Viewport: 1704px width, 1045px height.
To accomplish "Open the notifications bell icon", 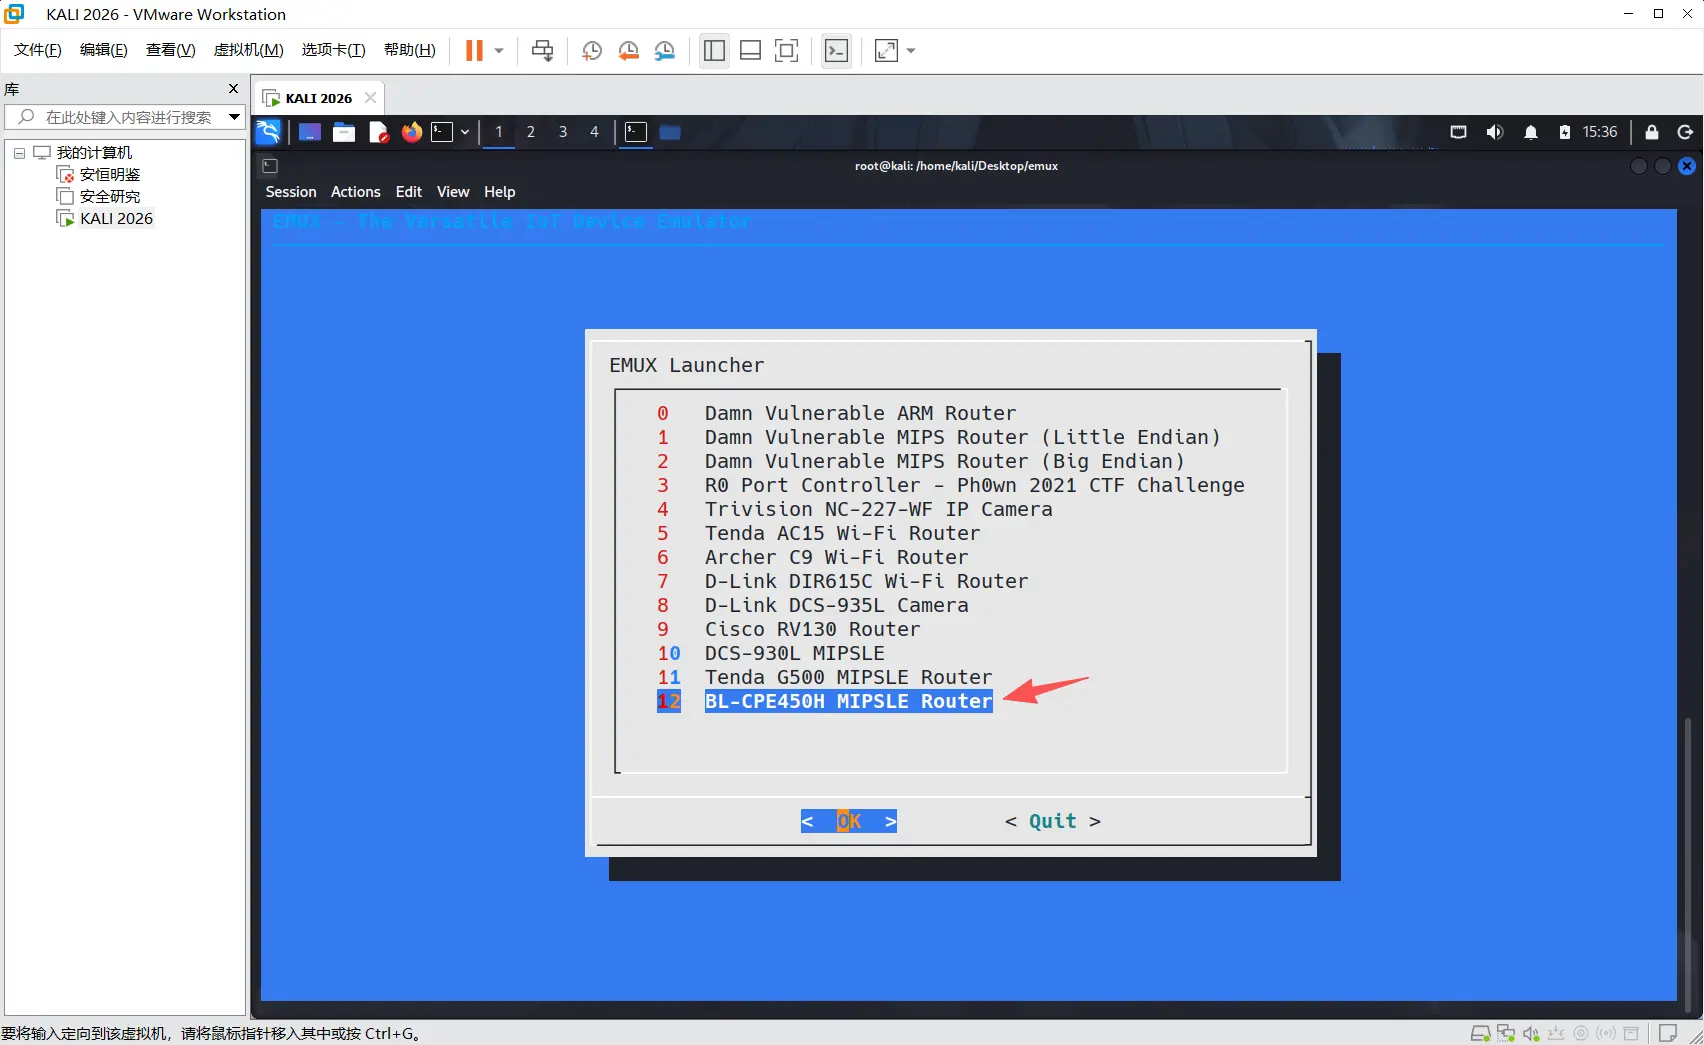I will tap(1531, 132).
